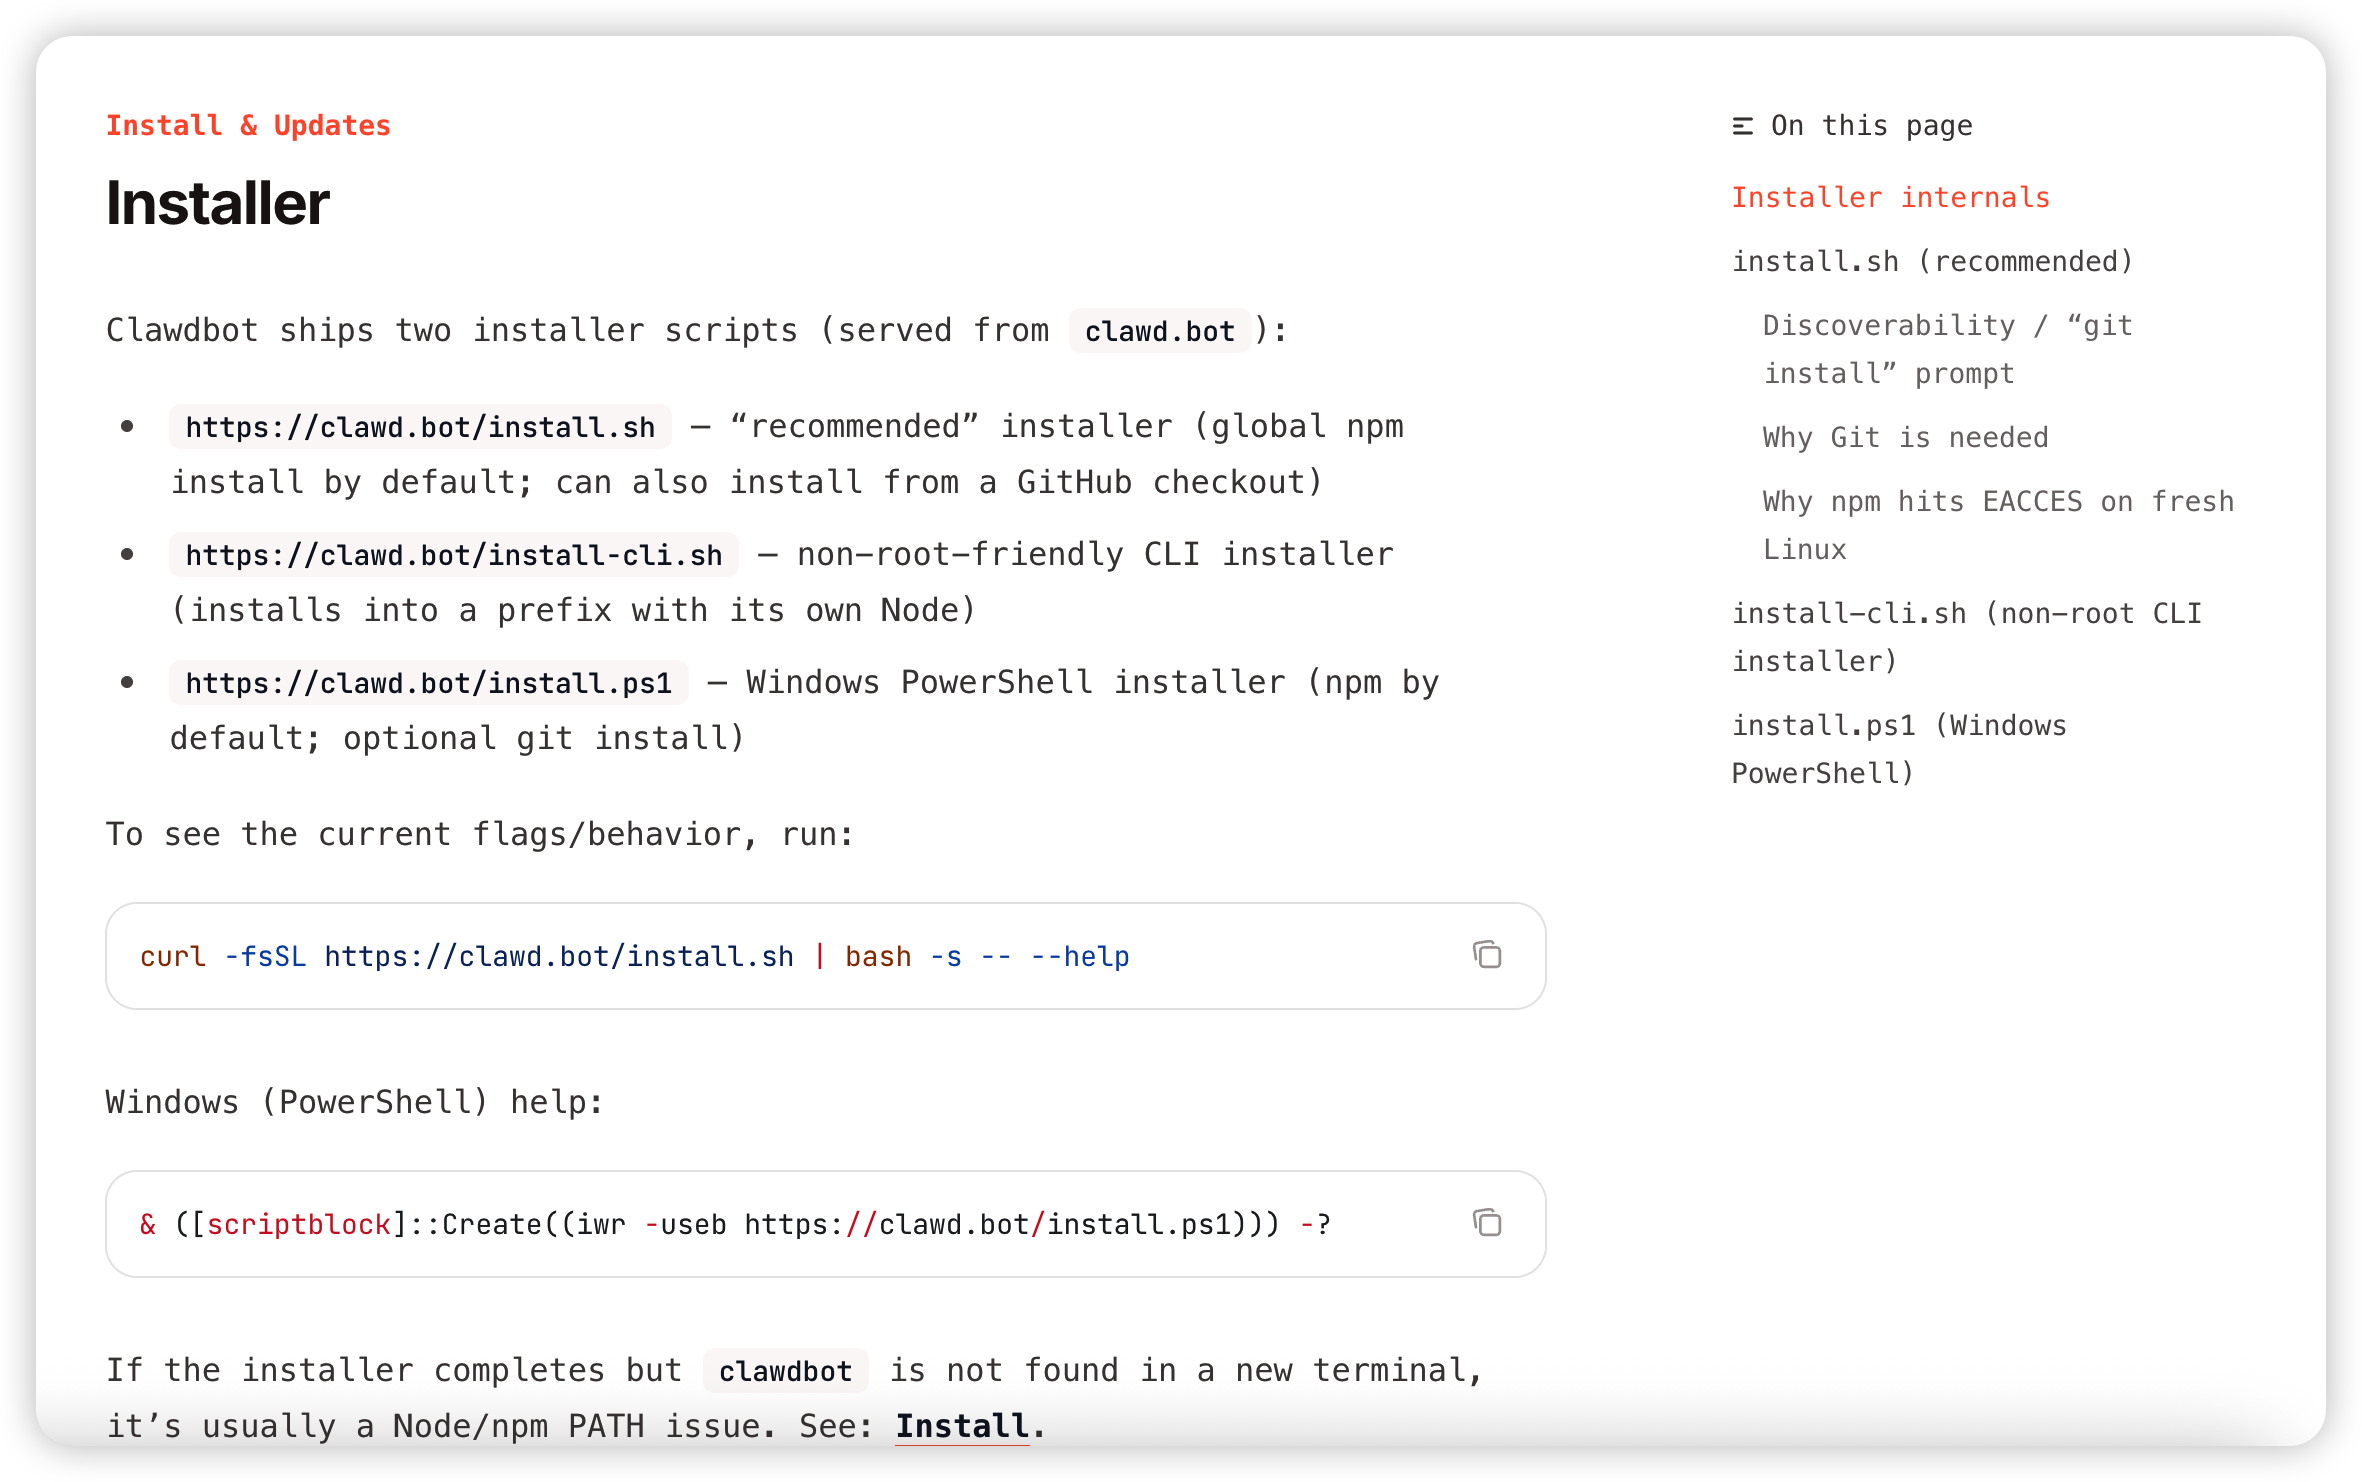Click the https://clawd.bot/install.sh inline code
Screen dimensions: 2362x1482
click(420, 428)
